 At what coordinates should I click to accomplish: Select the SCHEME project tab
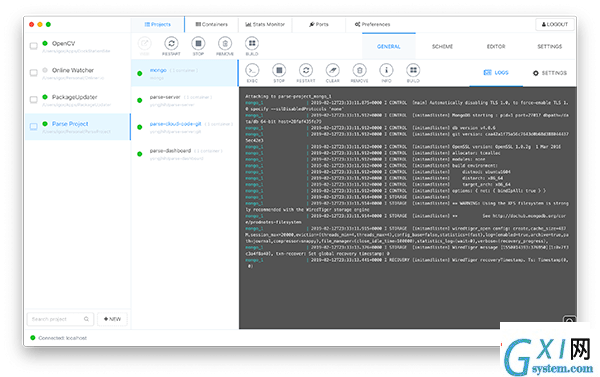tap(442, 46)
